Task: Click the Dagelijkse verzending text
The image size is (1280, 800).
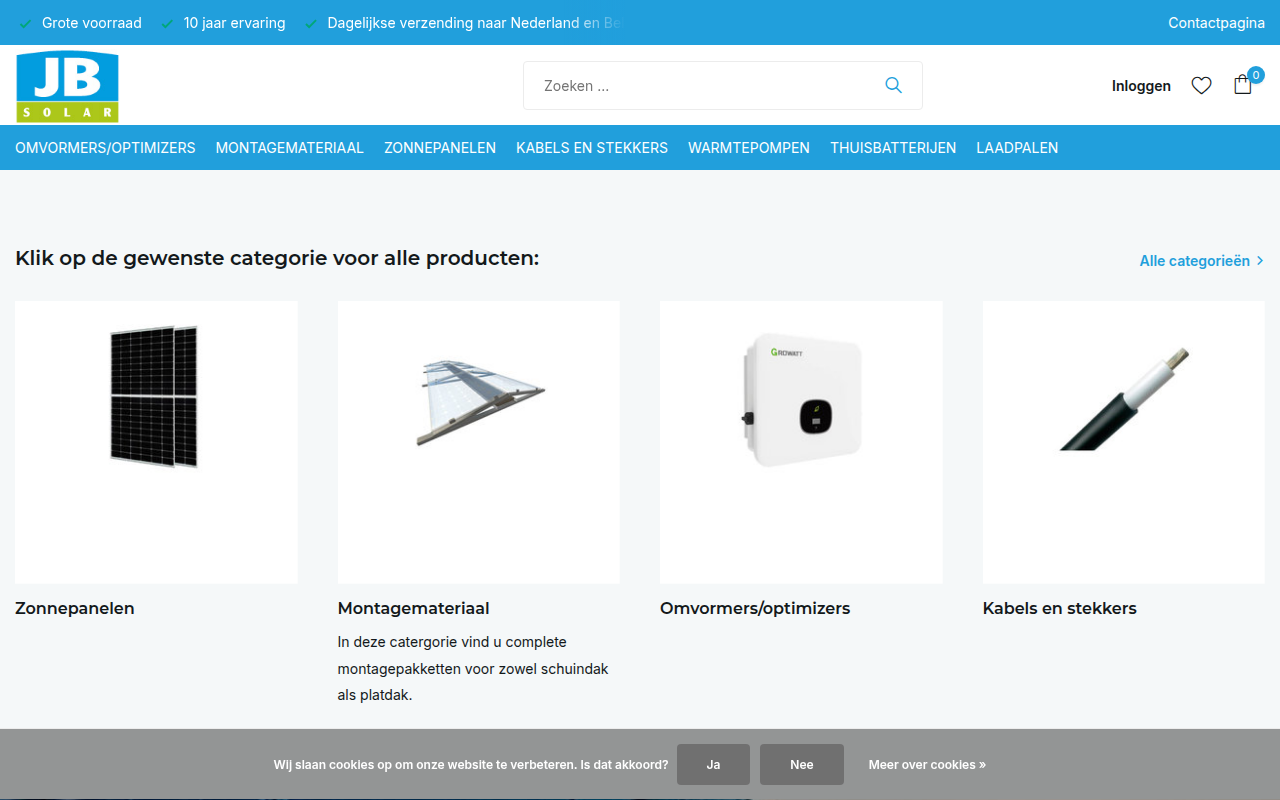Action: (x=475, y=23)
